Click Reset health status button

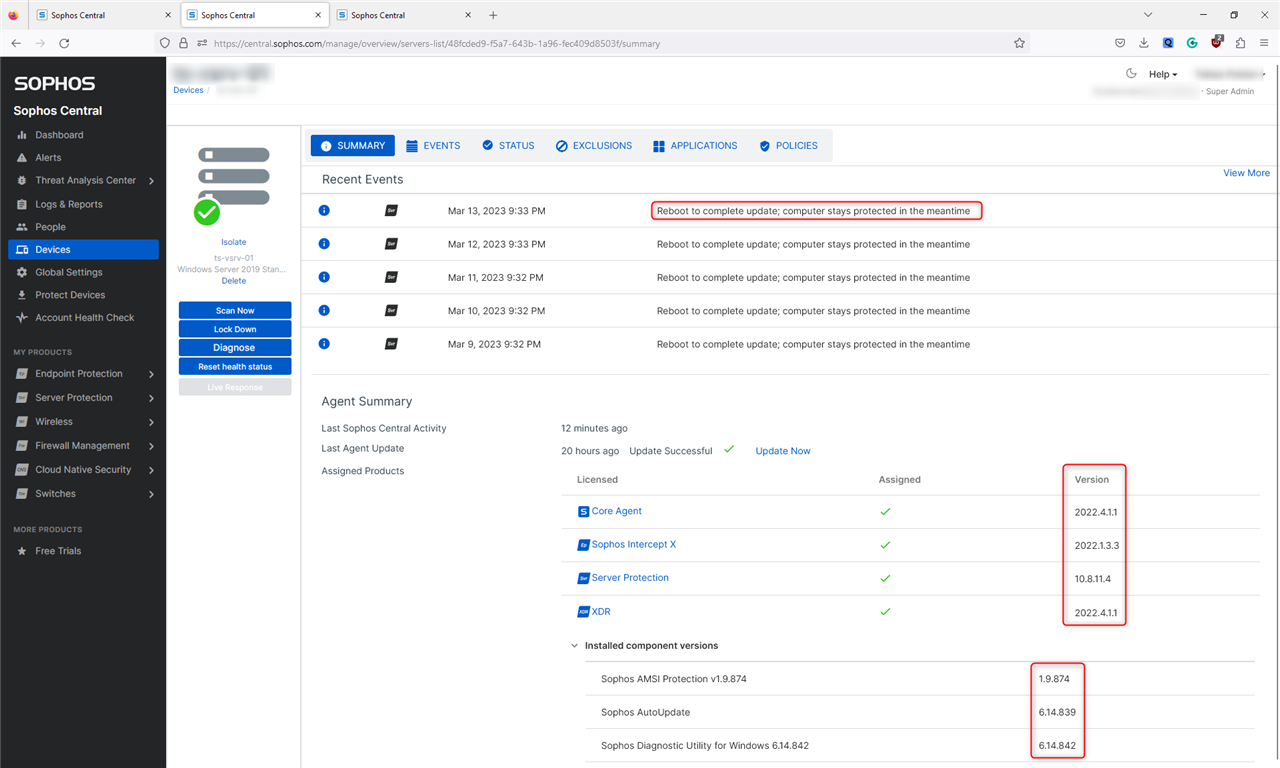click(235, 367)
